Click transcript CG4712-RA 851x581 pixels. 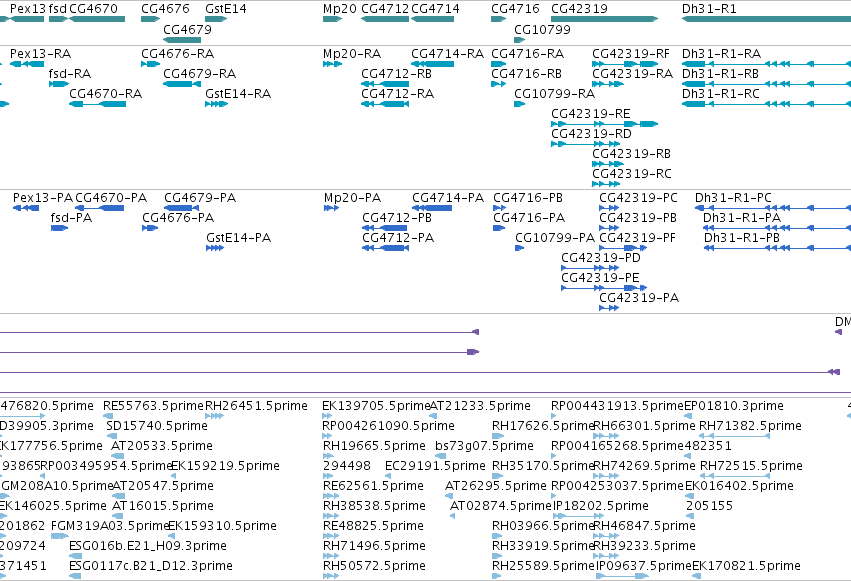tap(398, 94)
